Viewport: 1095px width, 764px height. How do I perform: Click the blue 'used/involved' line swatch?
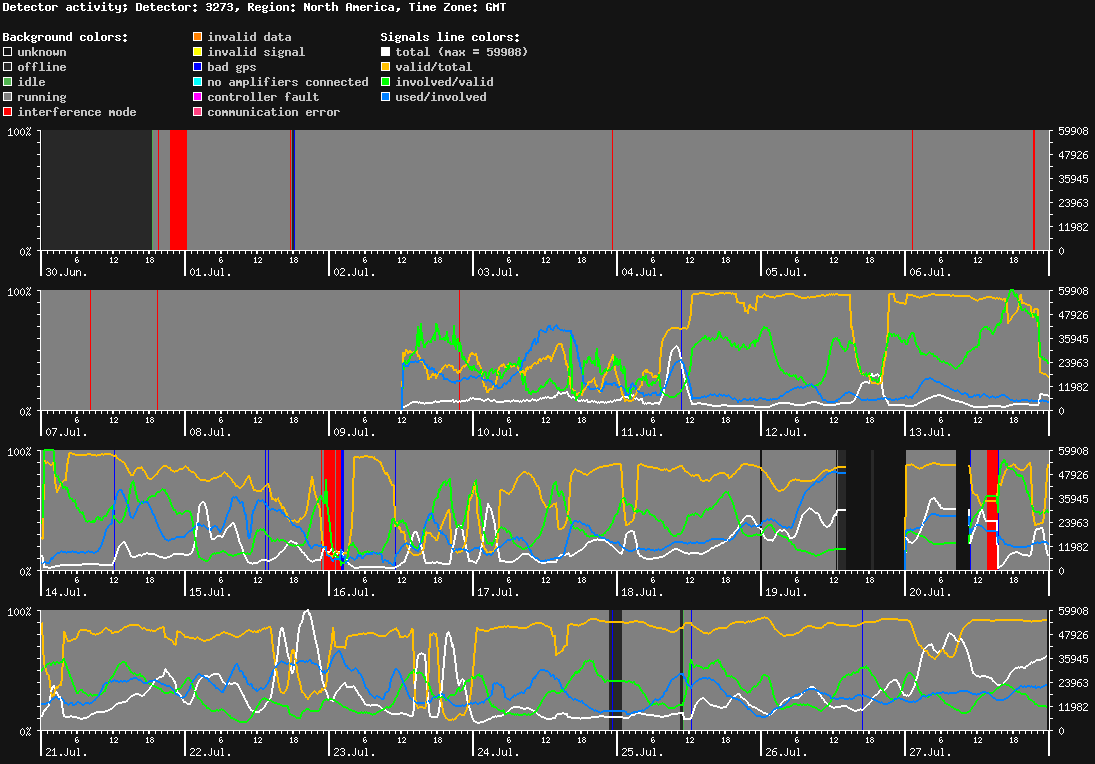coord(385,97)
